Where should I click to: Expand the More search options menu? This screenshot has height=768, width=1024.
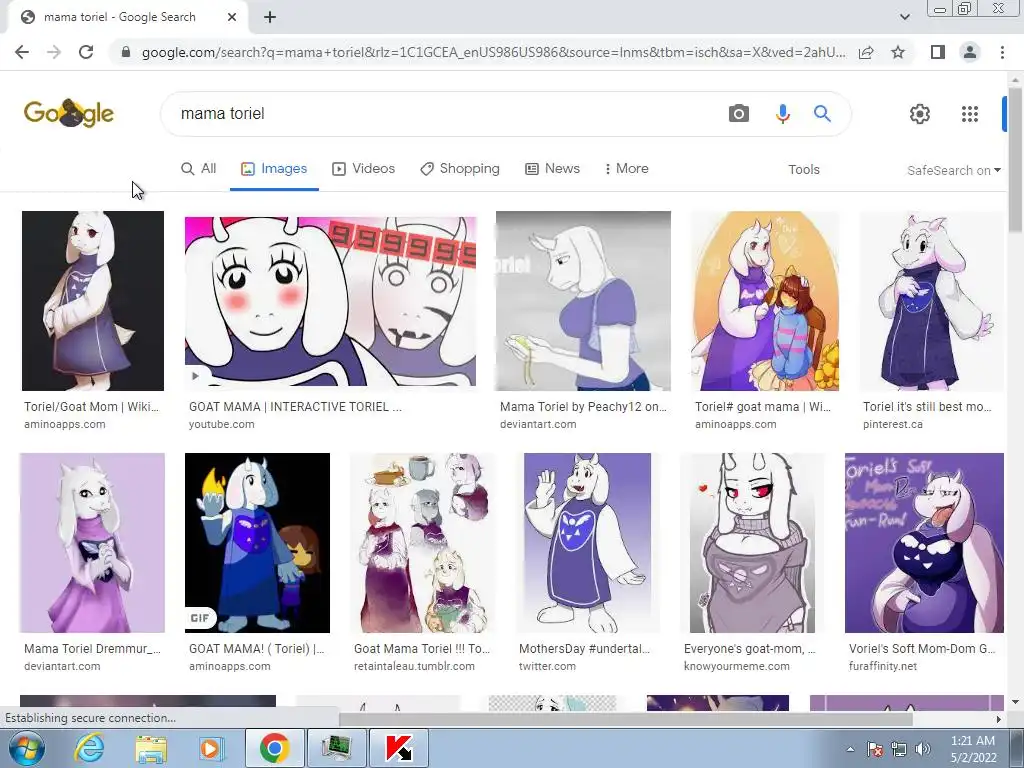(626, 168)
